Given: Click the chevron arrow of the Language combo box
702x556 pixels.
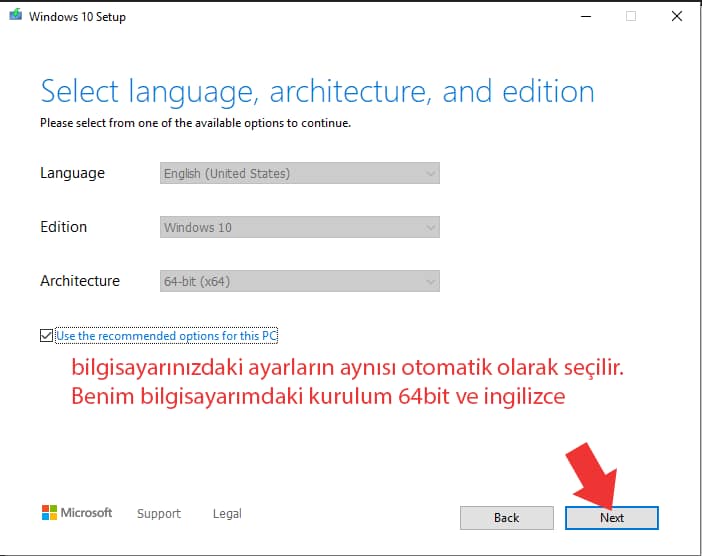Looking at the screenshot, I should pos(430,174).
